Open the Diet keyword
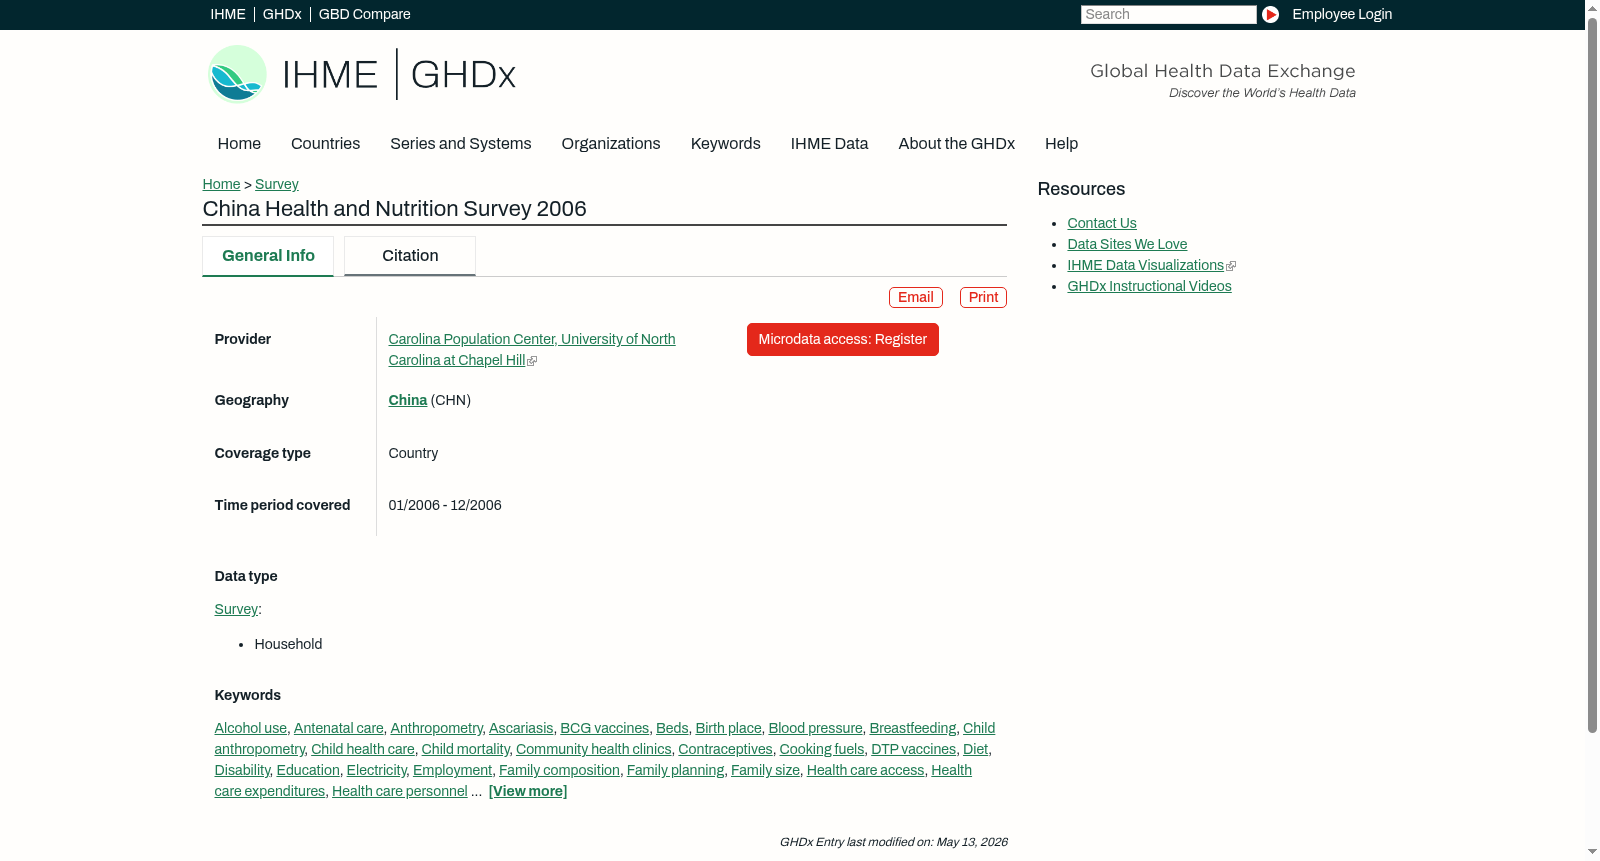 click(976, 749)
